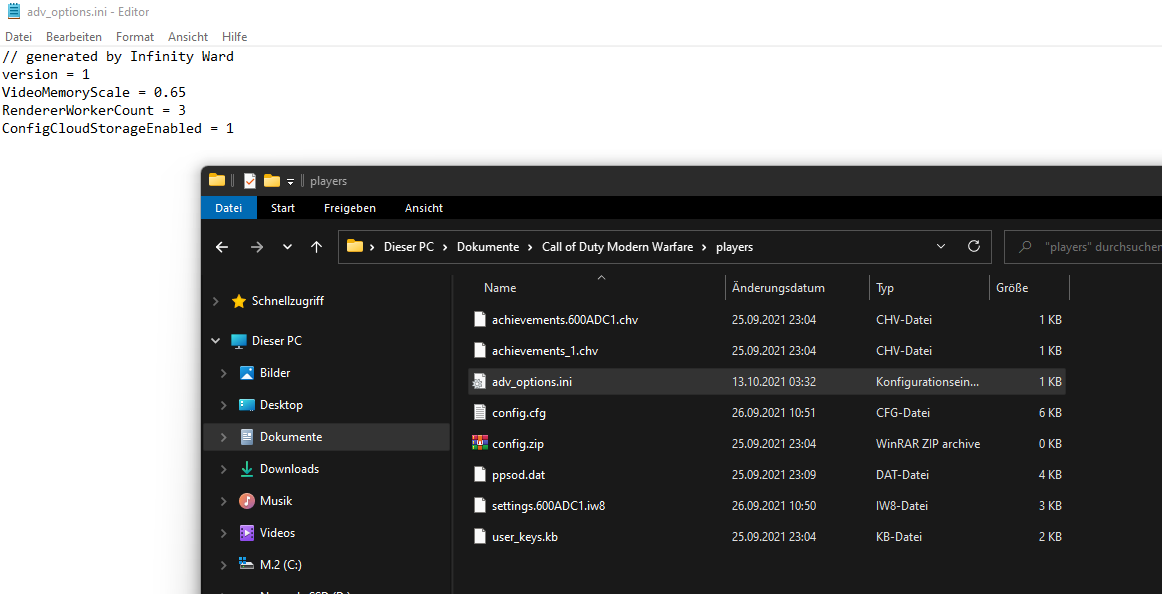Open Downloads from the navigation pane
Screen dimensions: 1162x594
point(289,468)
